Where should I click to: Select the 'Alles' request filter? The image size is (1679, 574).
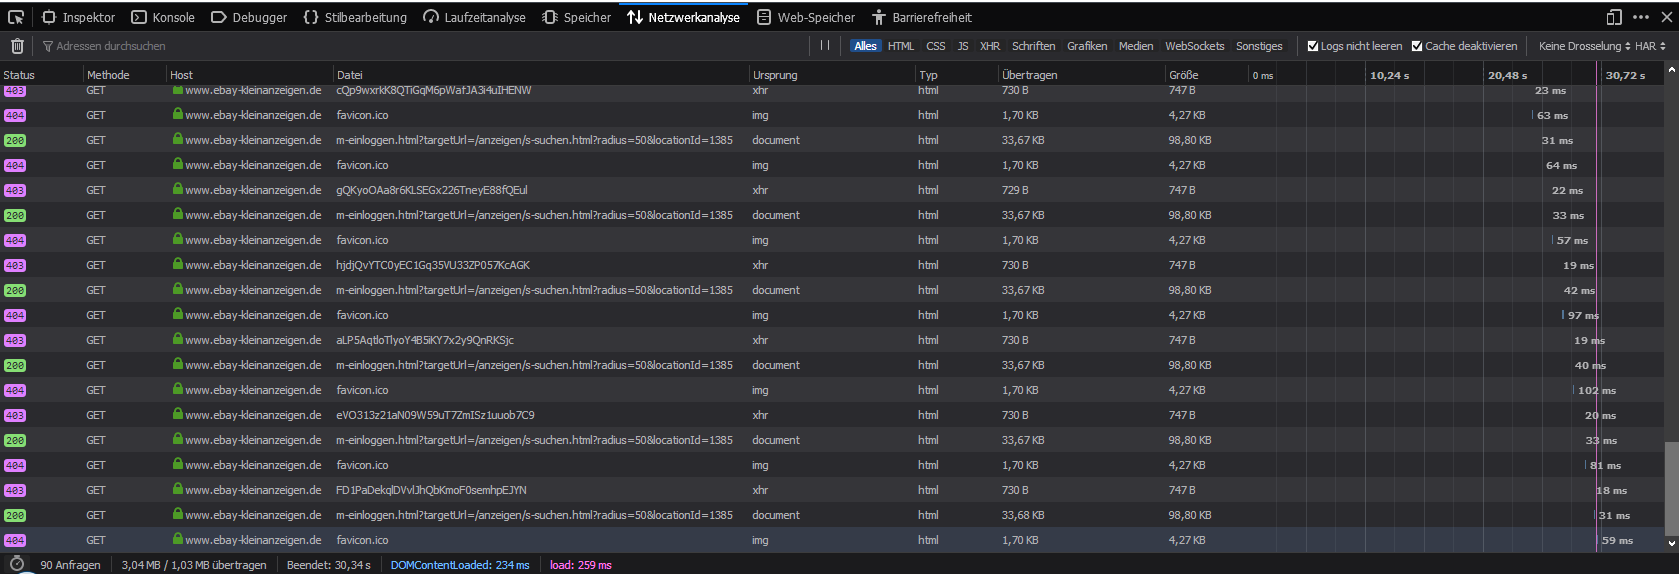click(865, 46)
